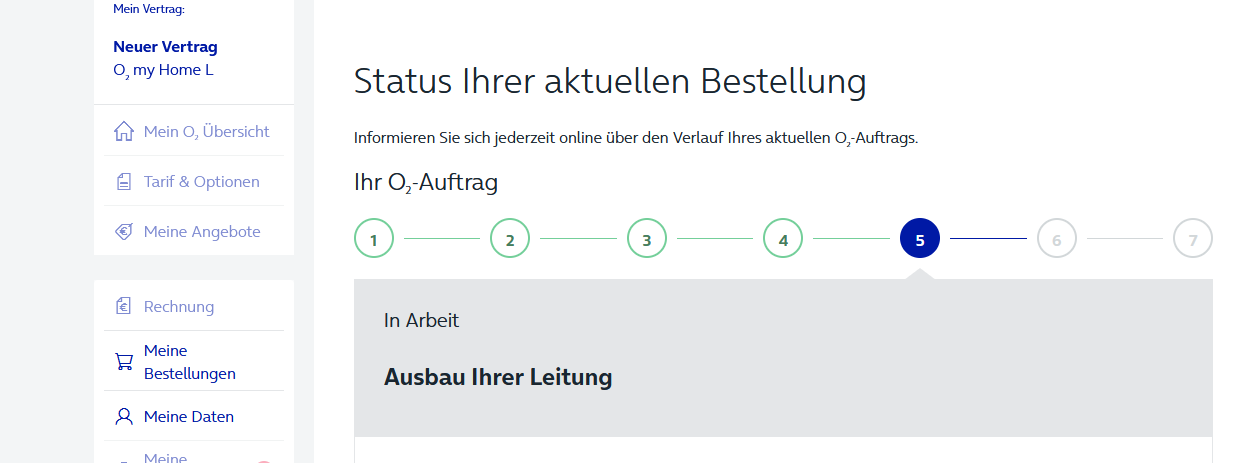Screen dimensions: 1250x463
Task: Select order progress step 2
Action: point(510,239)
